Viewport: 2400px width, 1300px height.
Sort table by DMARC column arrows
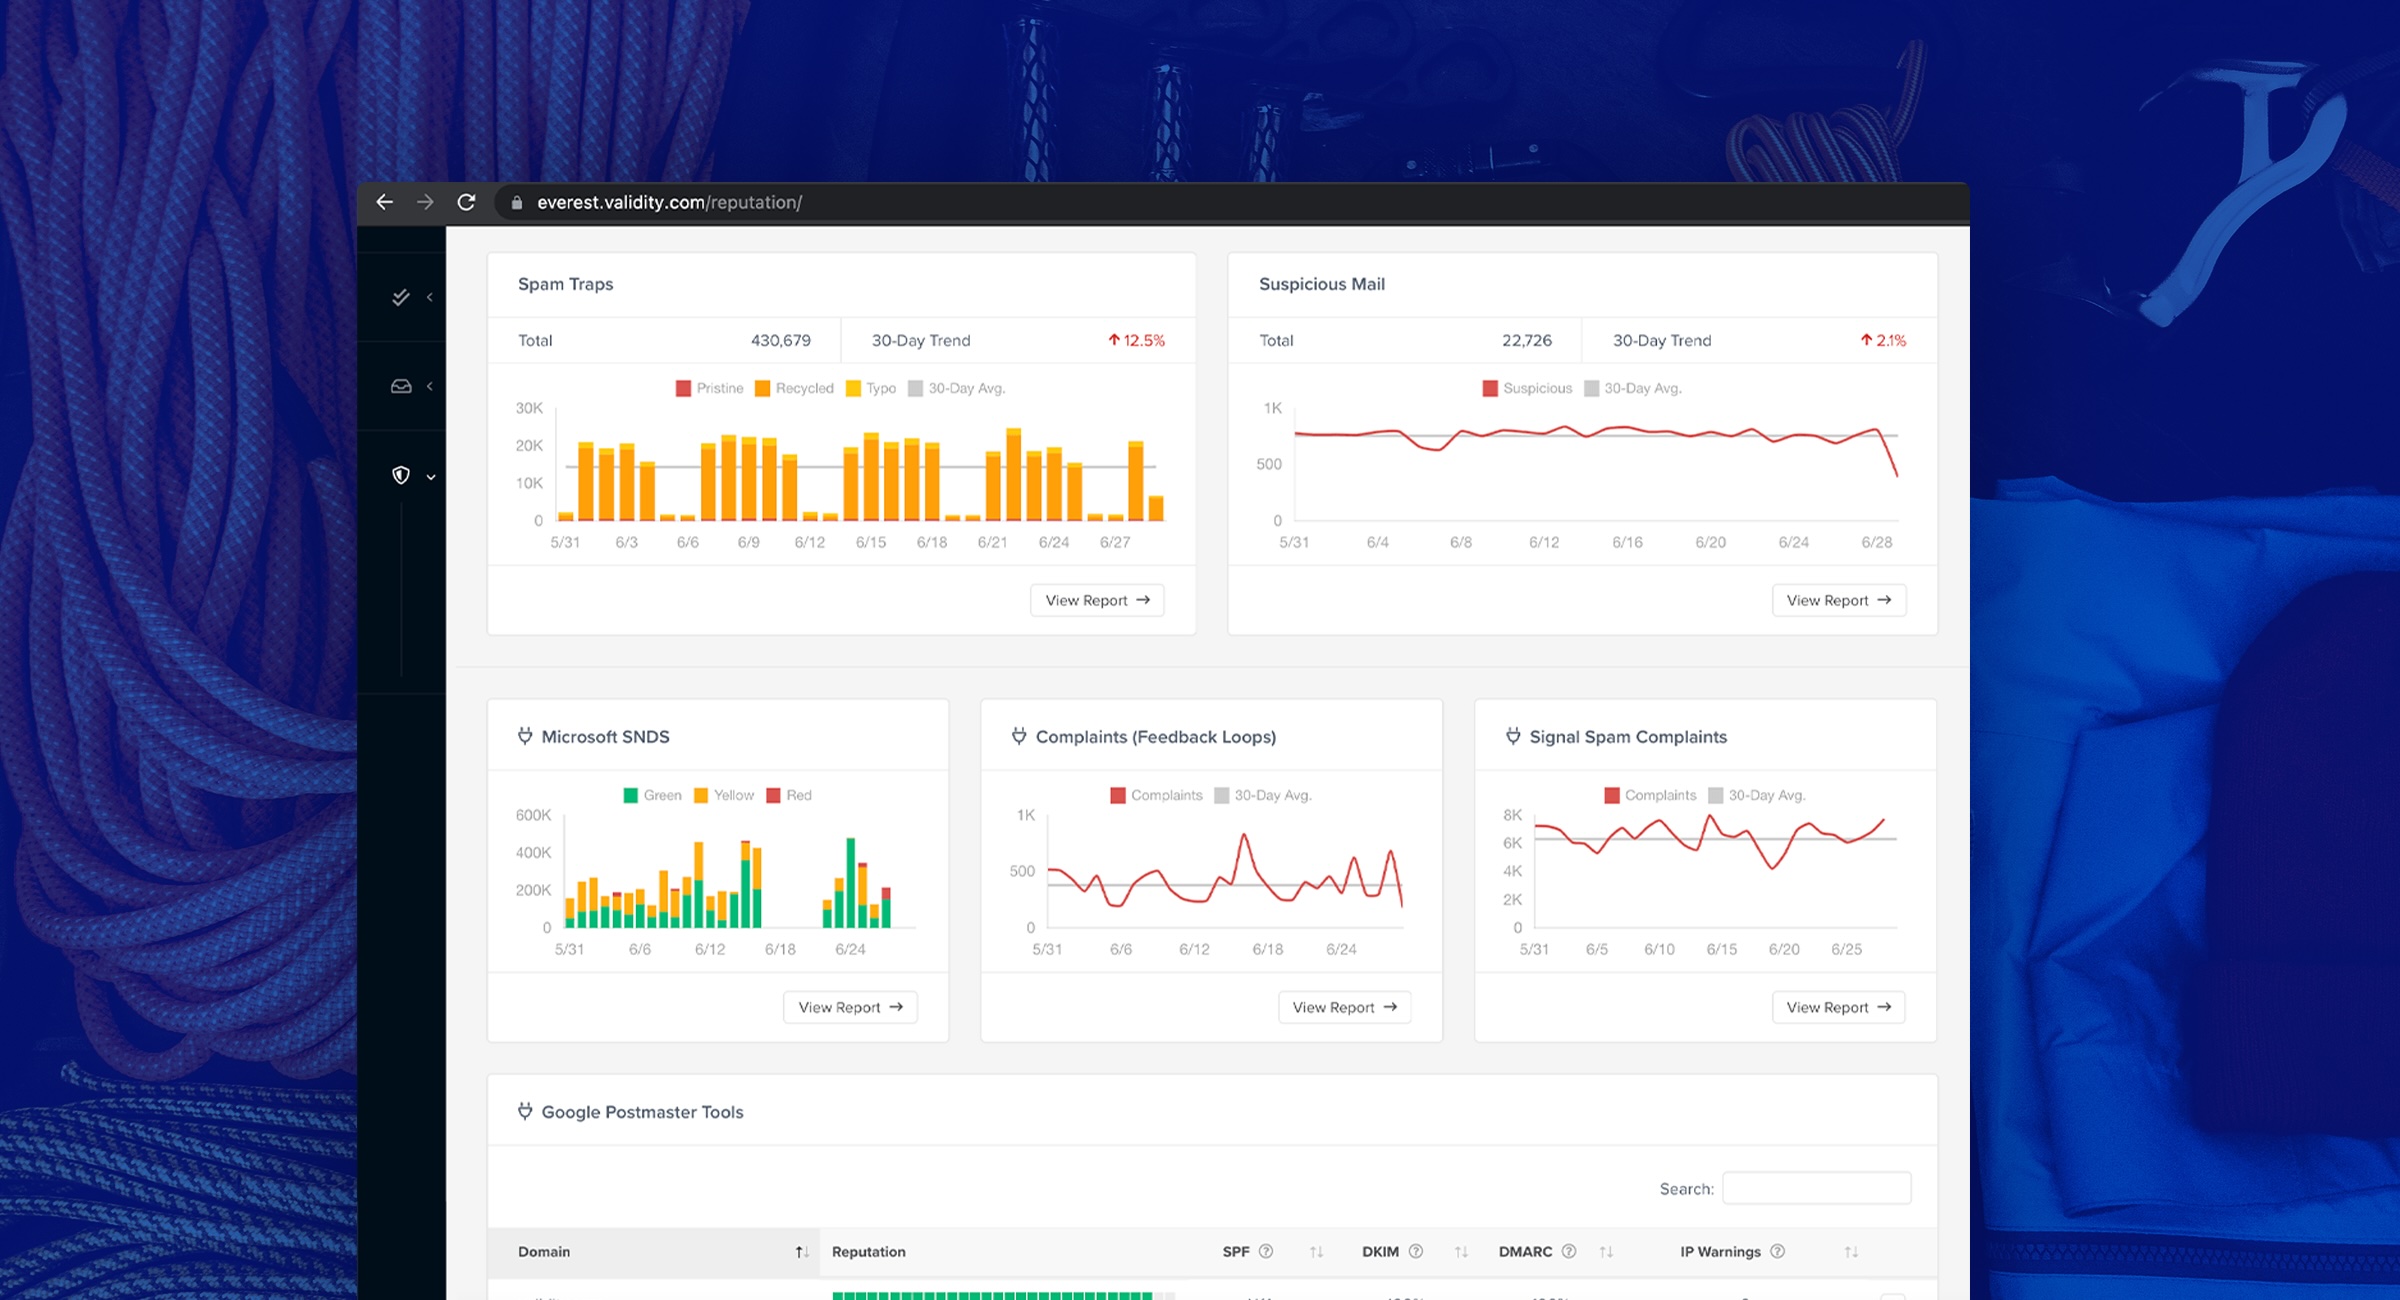tap(1606, 1252)
